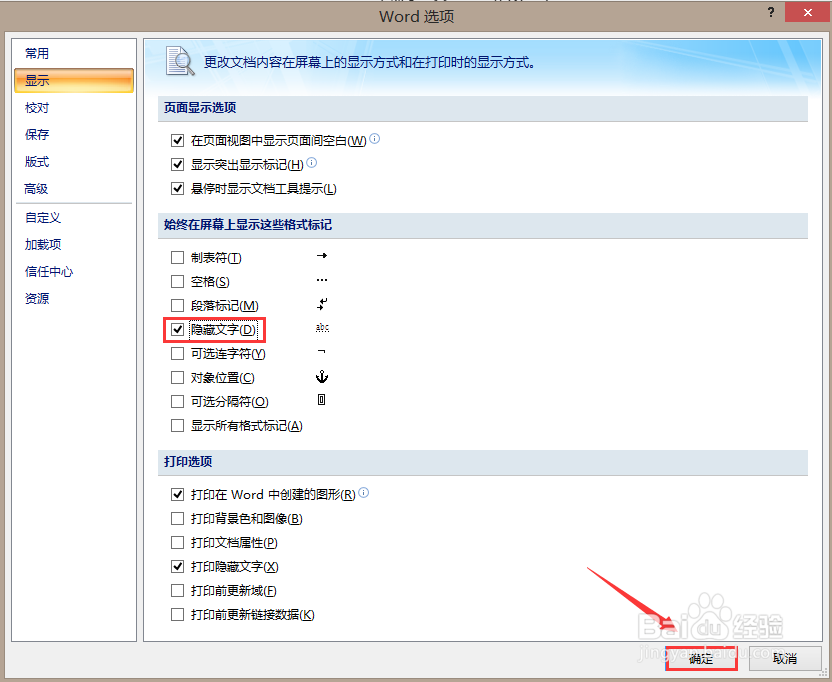Enable 可选分隔符 checkbox
The height and width of the screenshot is (682, 832).
(177, 401)
